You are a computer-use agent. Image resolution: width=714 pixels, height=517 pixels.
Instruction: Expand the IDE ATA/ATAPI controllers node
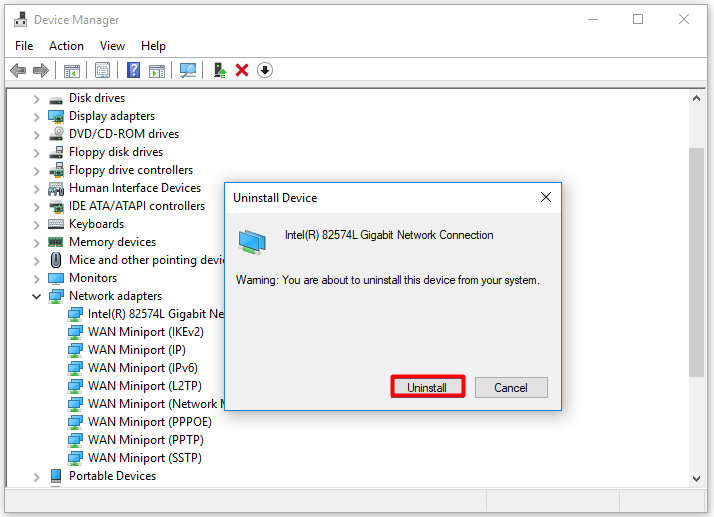[x=36, y=207]
